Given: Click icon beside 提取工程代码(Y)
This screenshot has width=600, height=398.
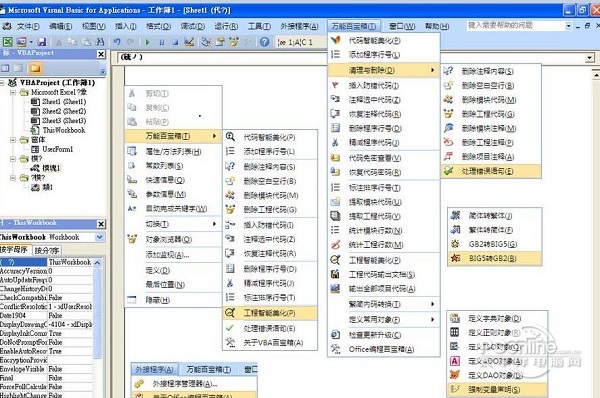Looking at the screenshot, I should coord(335,216).
